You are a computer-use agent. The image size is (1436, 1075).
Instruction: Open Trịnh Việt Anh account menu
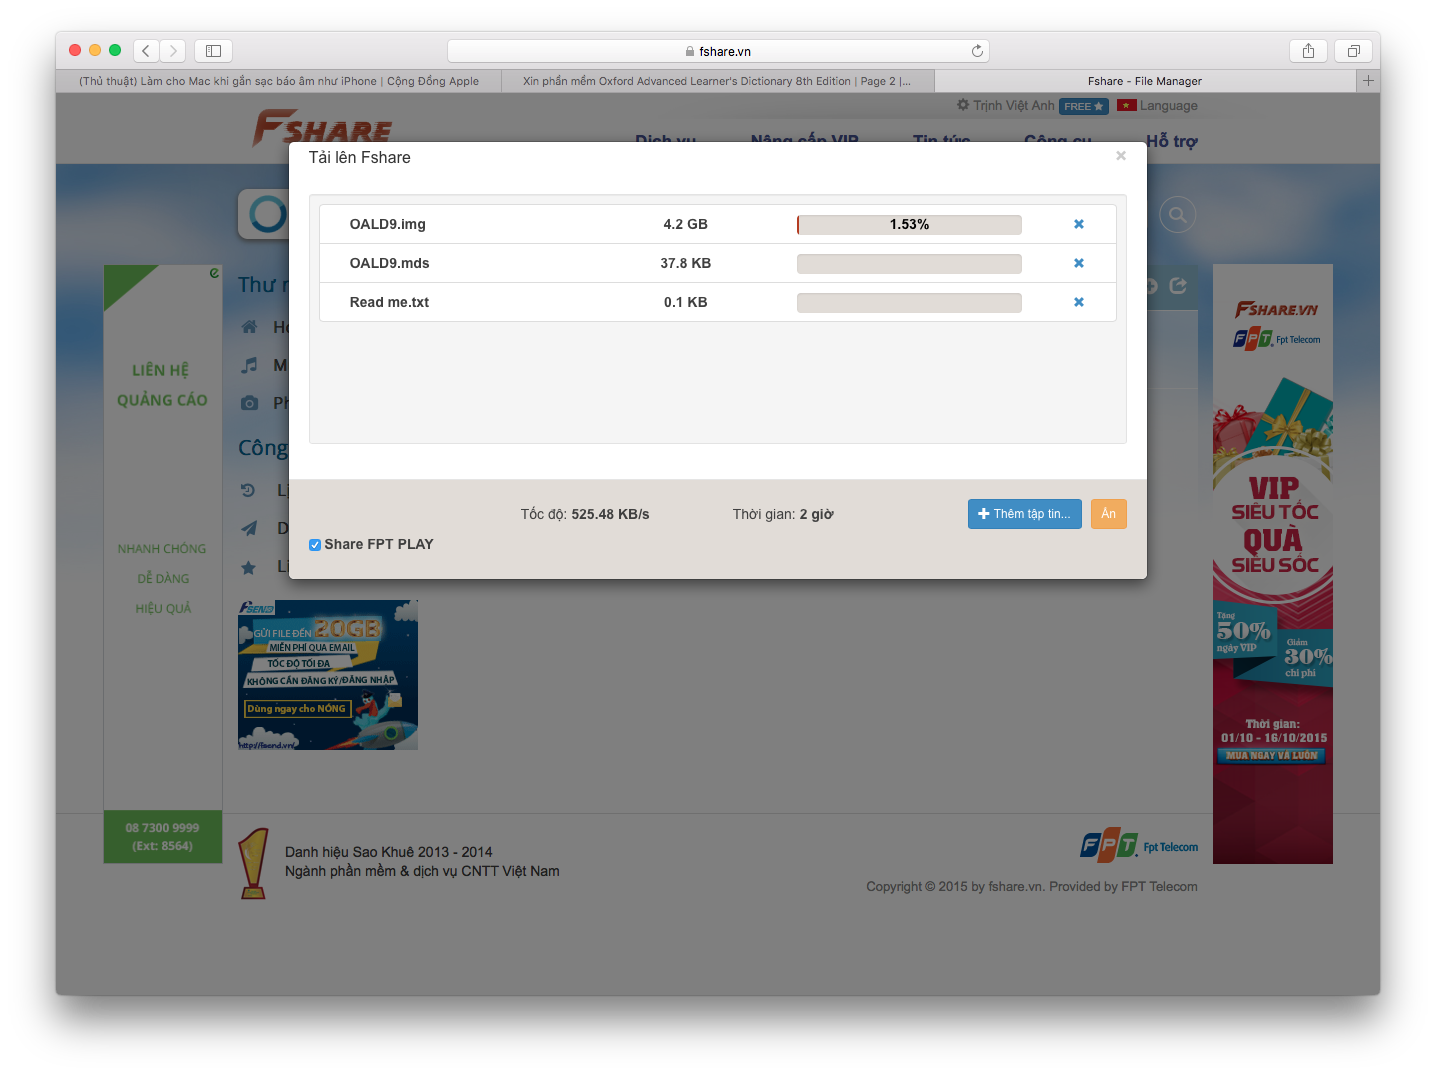point(1013,106)
